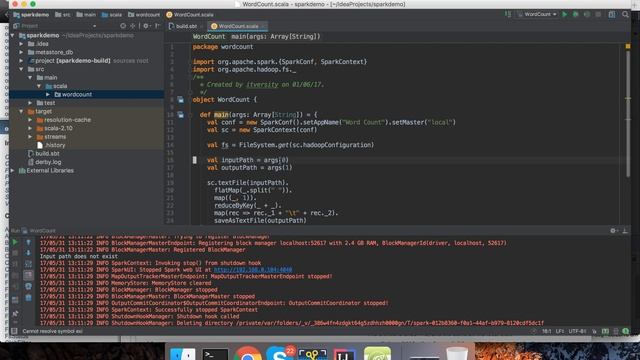Collapse the src folder
The image size is (640, 360).
point(21,69)
